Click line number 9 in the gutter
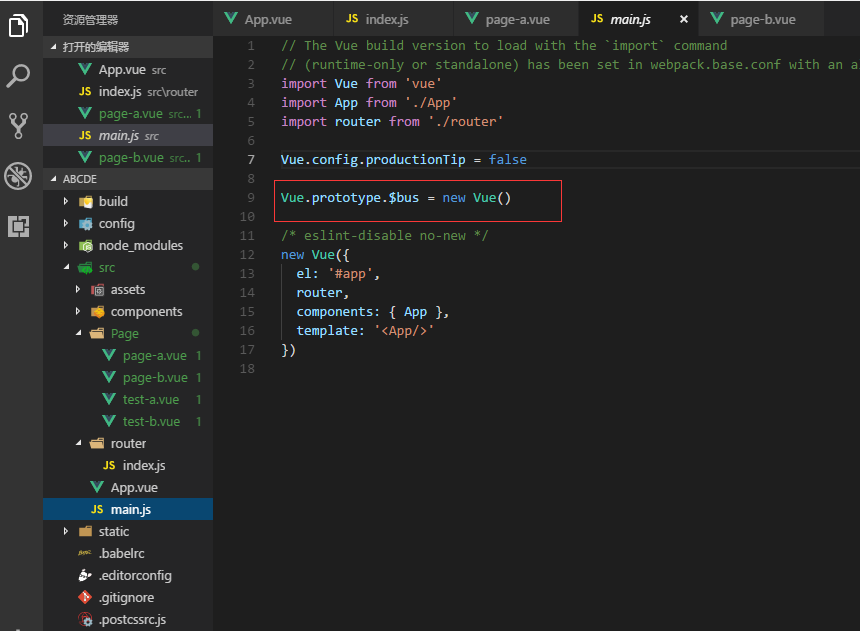Viewport: 860px width, 631px height. (x=250, y=198)
